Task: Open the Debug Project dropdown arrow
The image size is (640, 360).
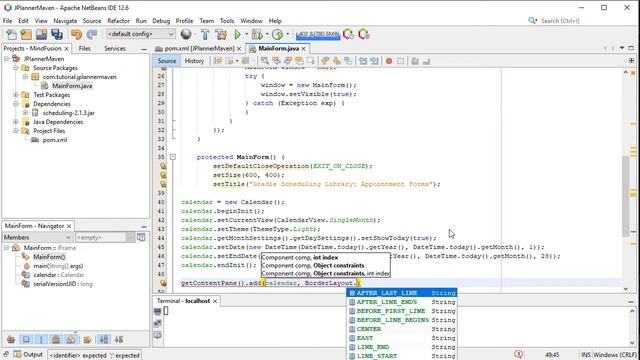Action: [x=267, y=34]
